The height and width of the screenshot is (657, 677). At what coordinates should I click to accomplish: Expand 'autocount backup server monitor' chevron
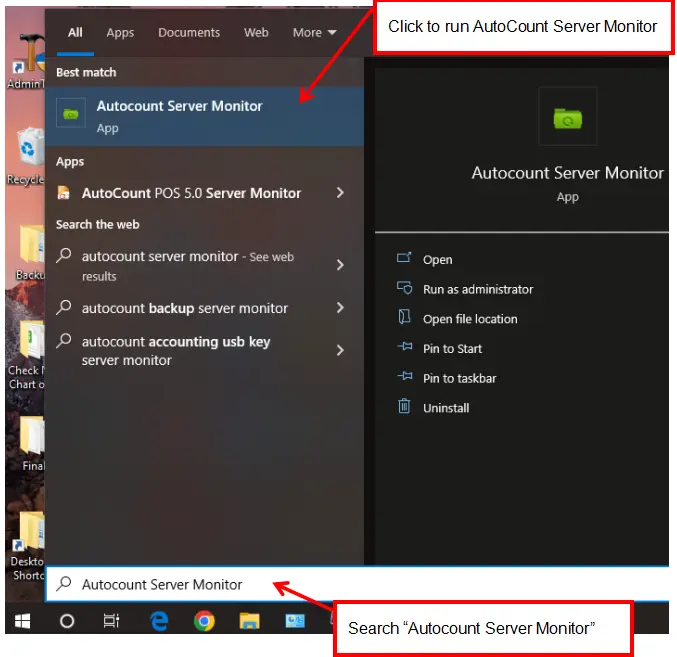click(340, 308)
